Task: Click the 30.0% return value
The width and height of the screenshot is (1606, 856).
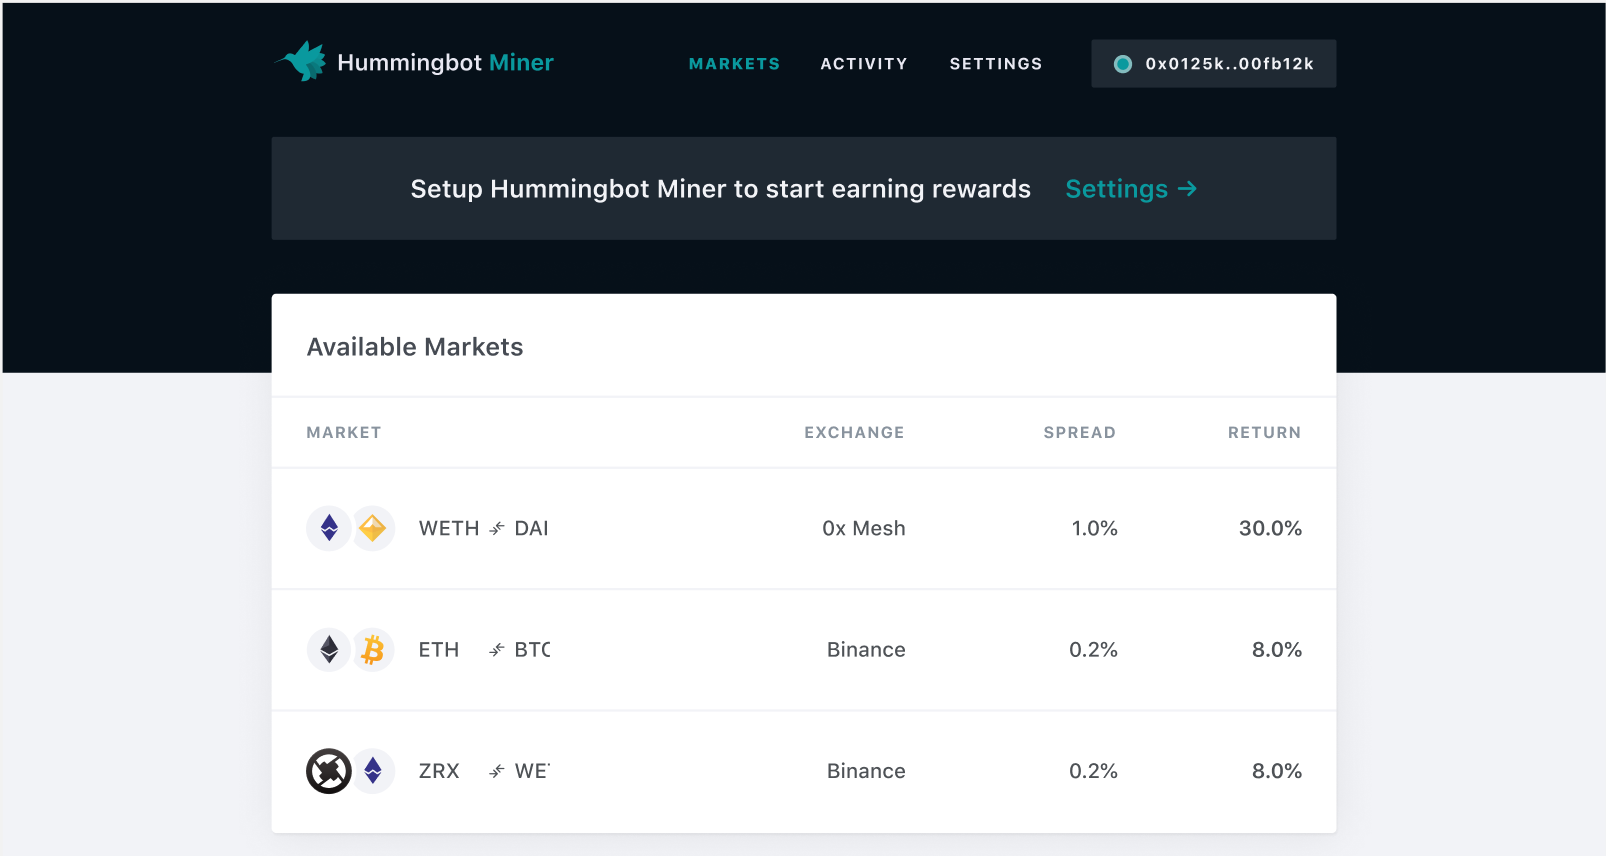Action: click(x=1270, y=528)
